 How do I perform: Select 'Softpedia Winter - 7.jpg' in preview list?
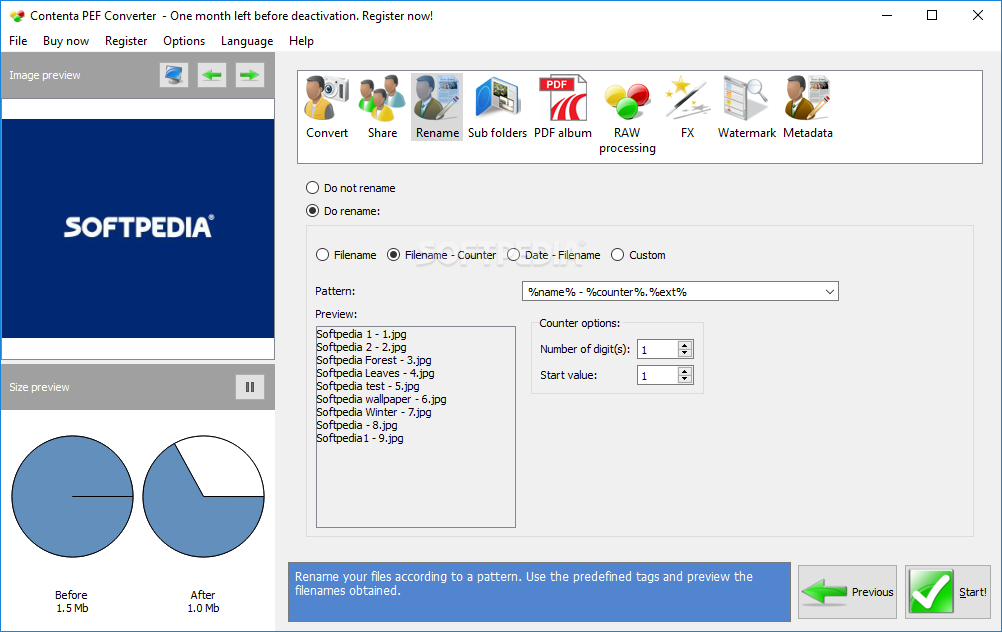(x=374, y=412)
